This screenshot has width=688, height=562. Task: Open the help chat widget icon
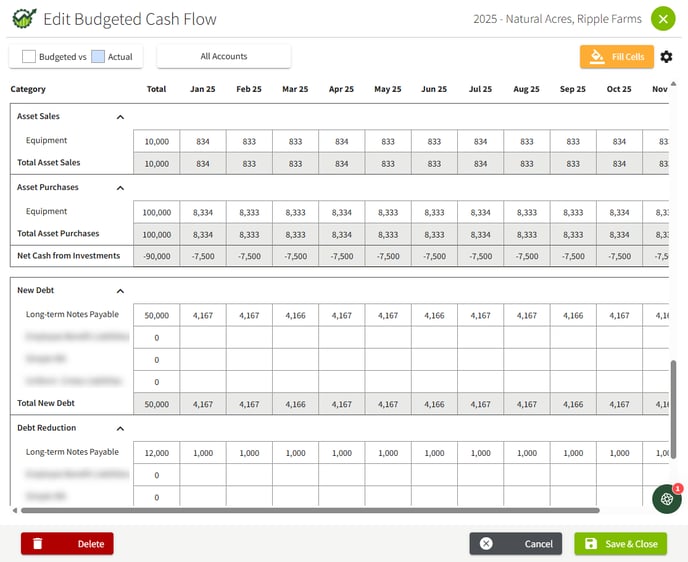[x=666, y=499]
